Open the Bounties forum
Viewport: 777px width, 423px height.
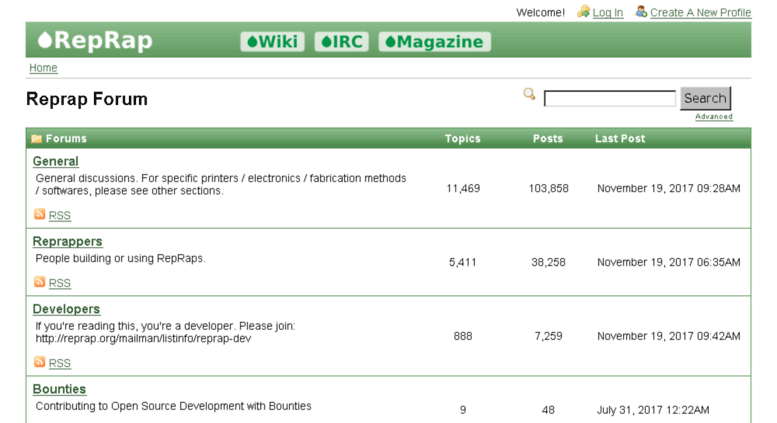pyautogui.click(x=59, y=389)
